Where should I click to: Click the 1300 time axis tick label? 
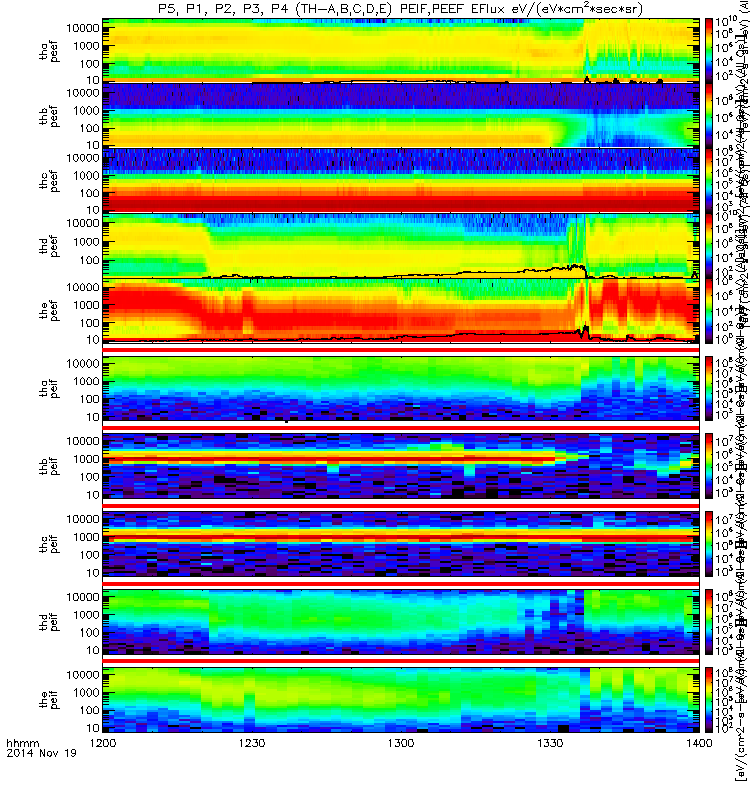(x=401, y=743)
